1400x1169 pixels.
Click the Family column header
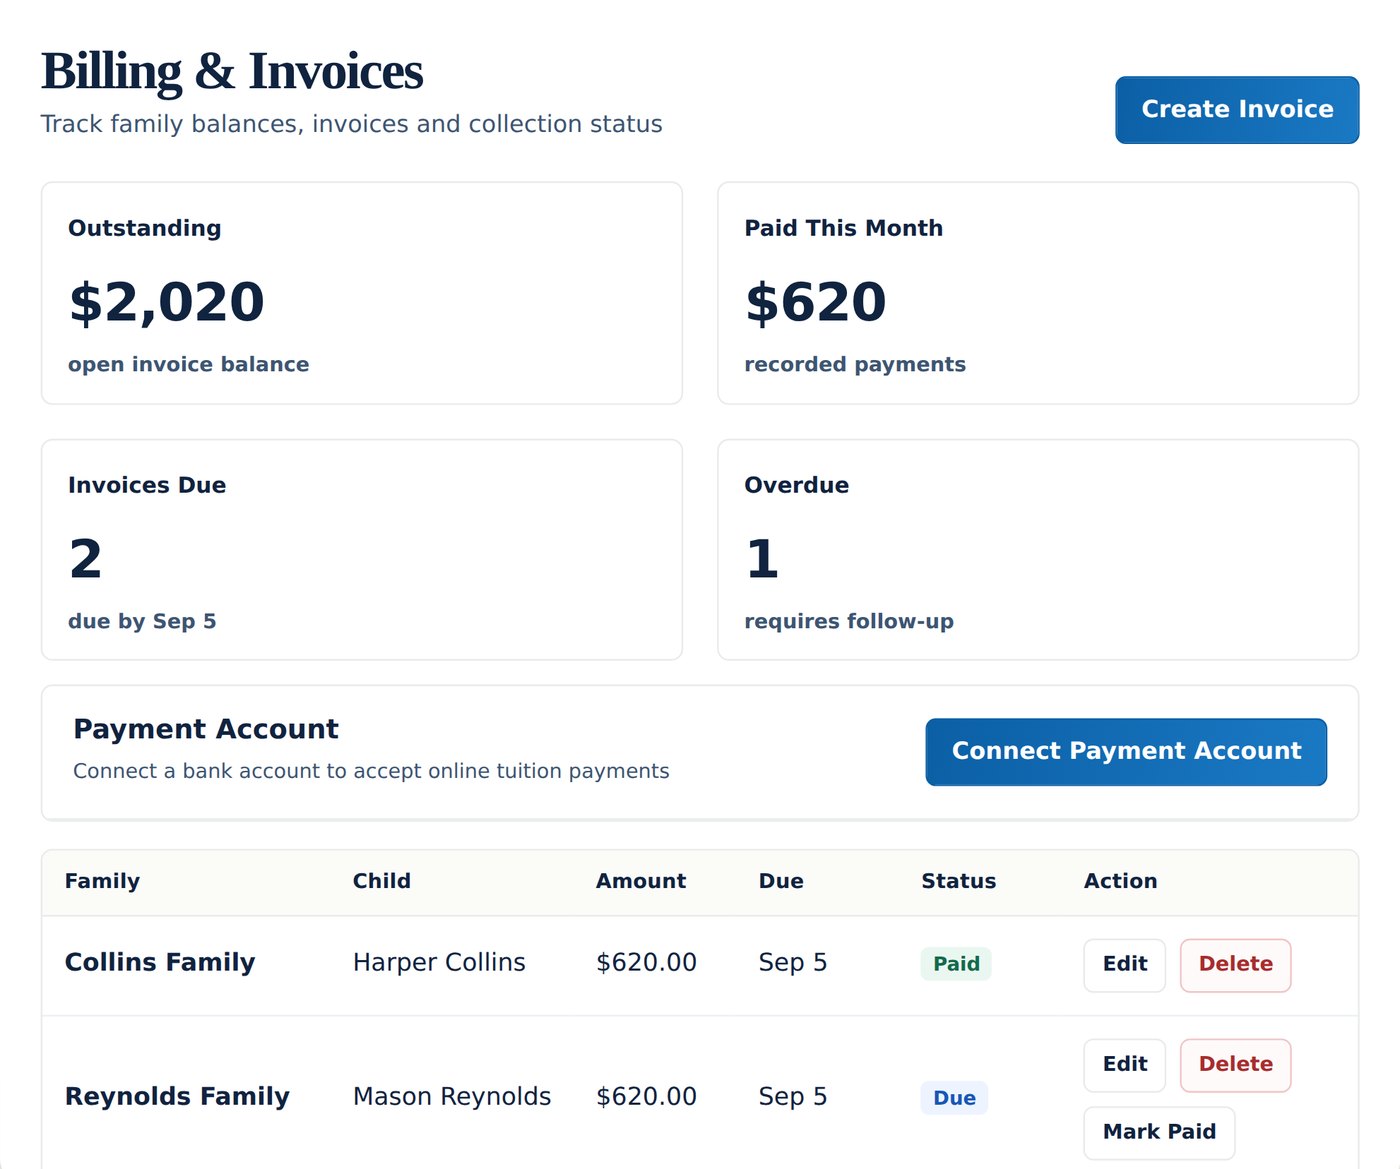pos(102,881)
